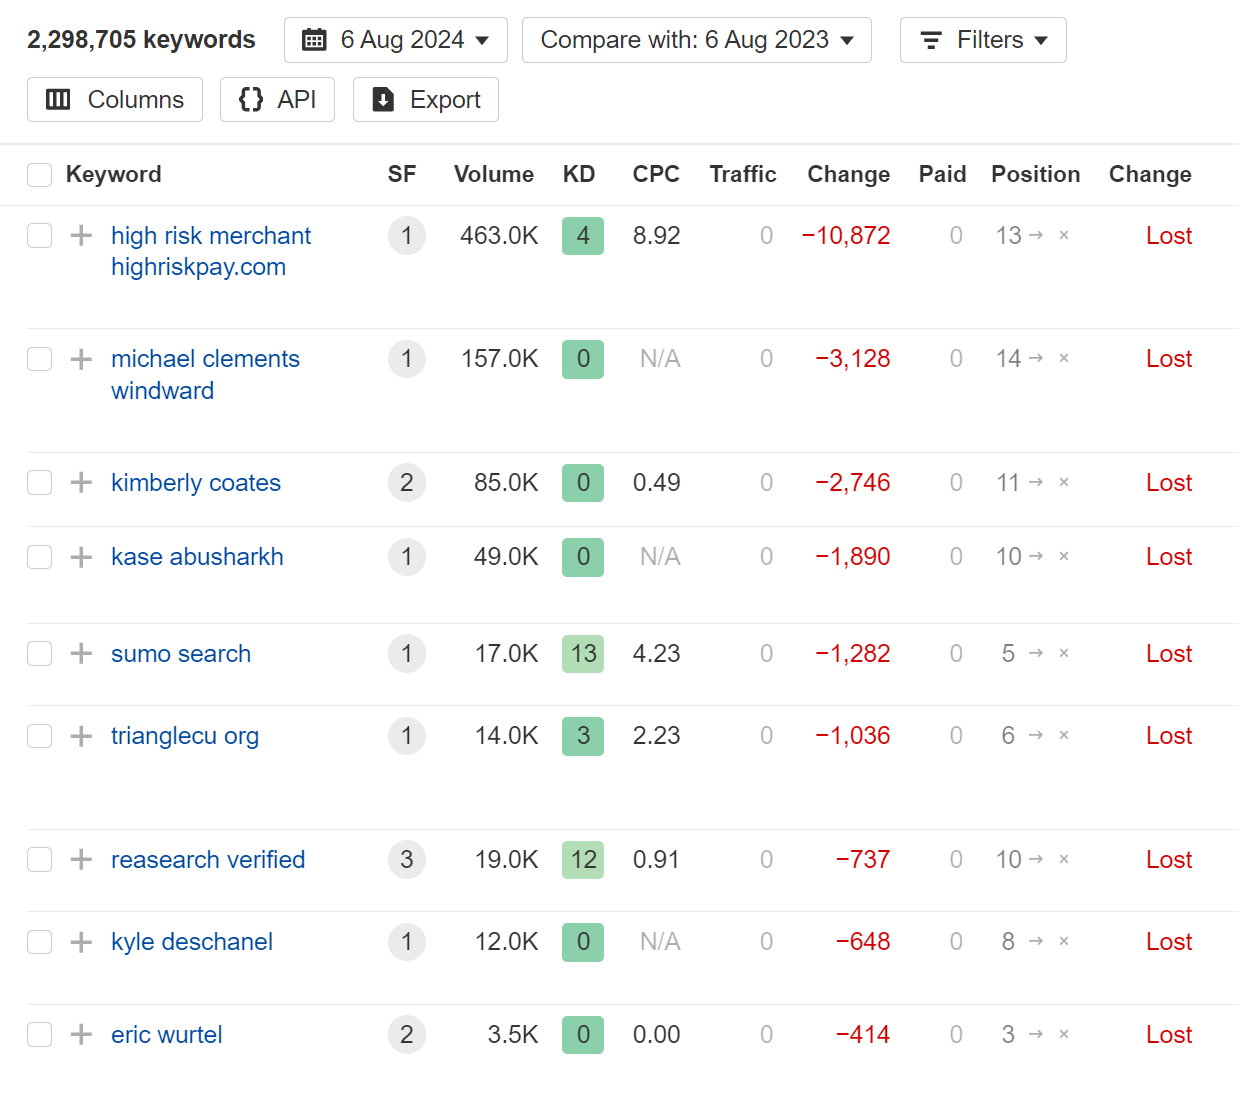Open the 'Compare with: 6 Aug 2023' dropdown

pos(696,40)
